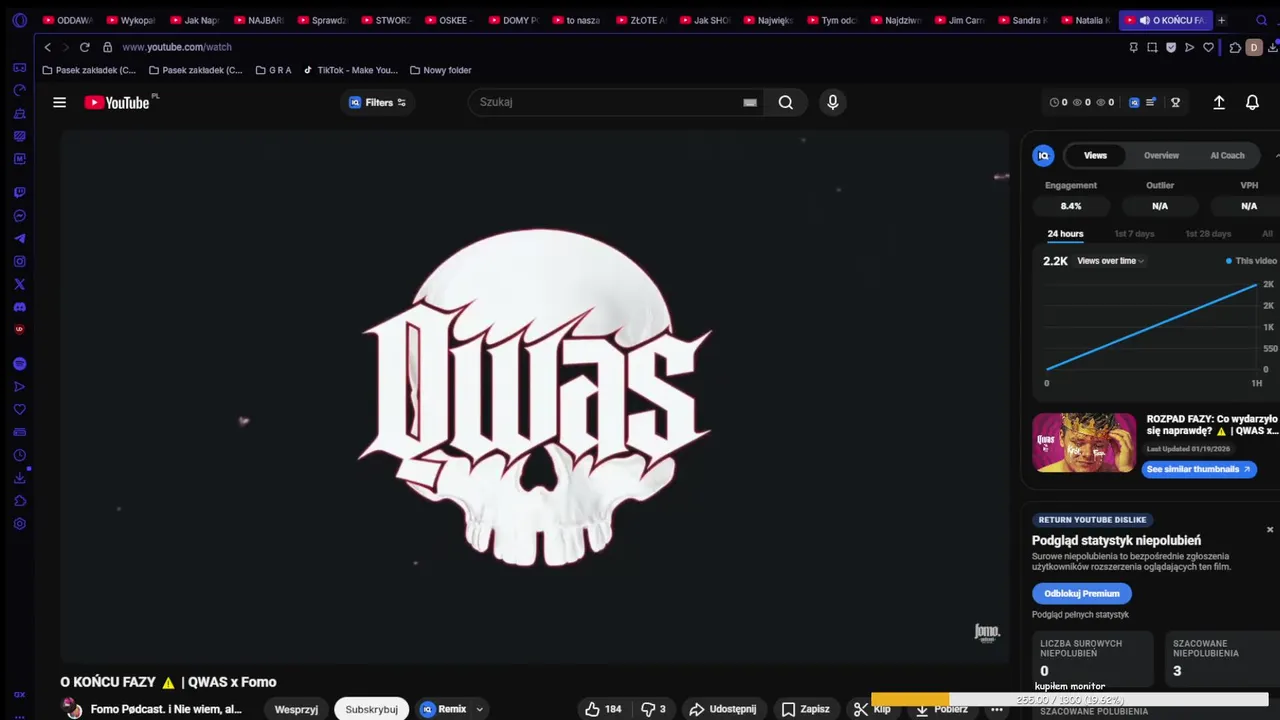
Task: Click the Fomo Podcast channel avatar
Action: pyautogui.click(x=72, y=709)
